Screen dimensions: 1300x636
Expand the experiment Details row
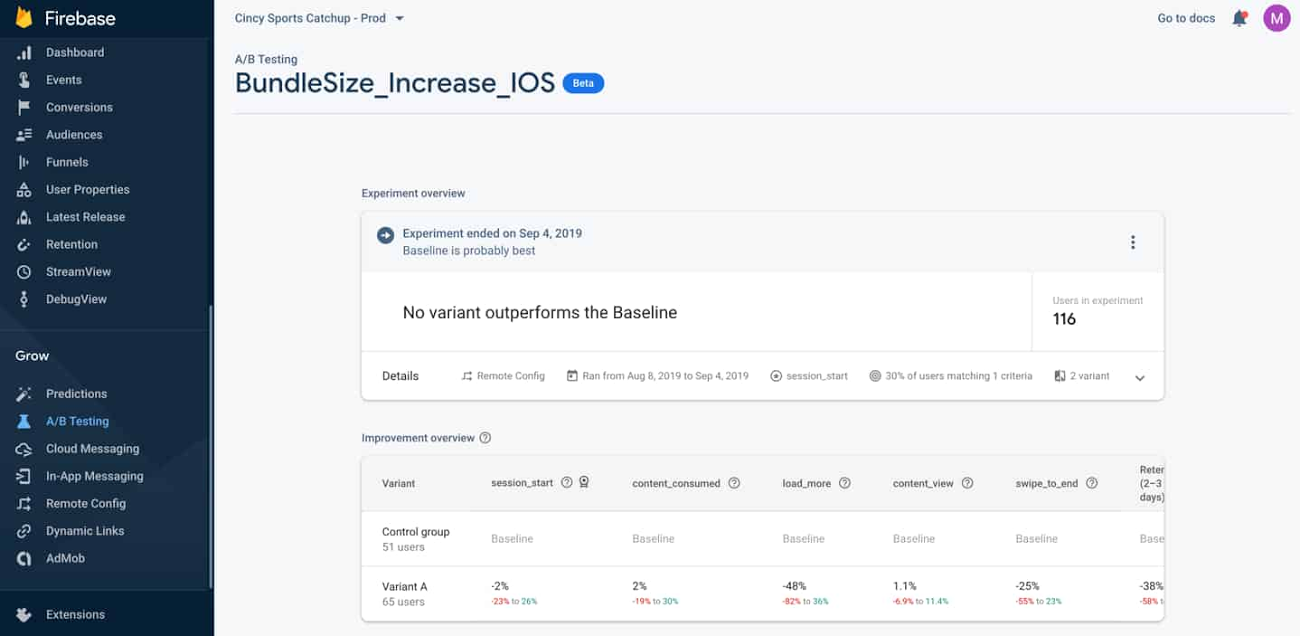pos(1139,377)
